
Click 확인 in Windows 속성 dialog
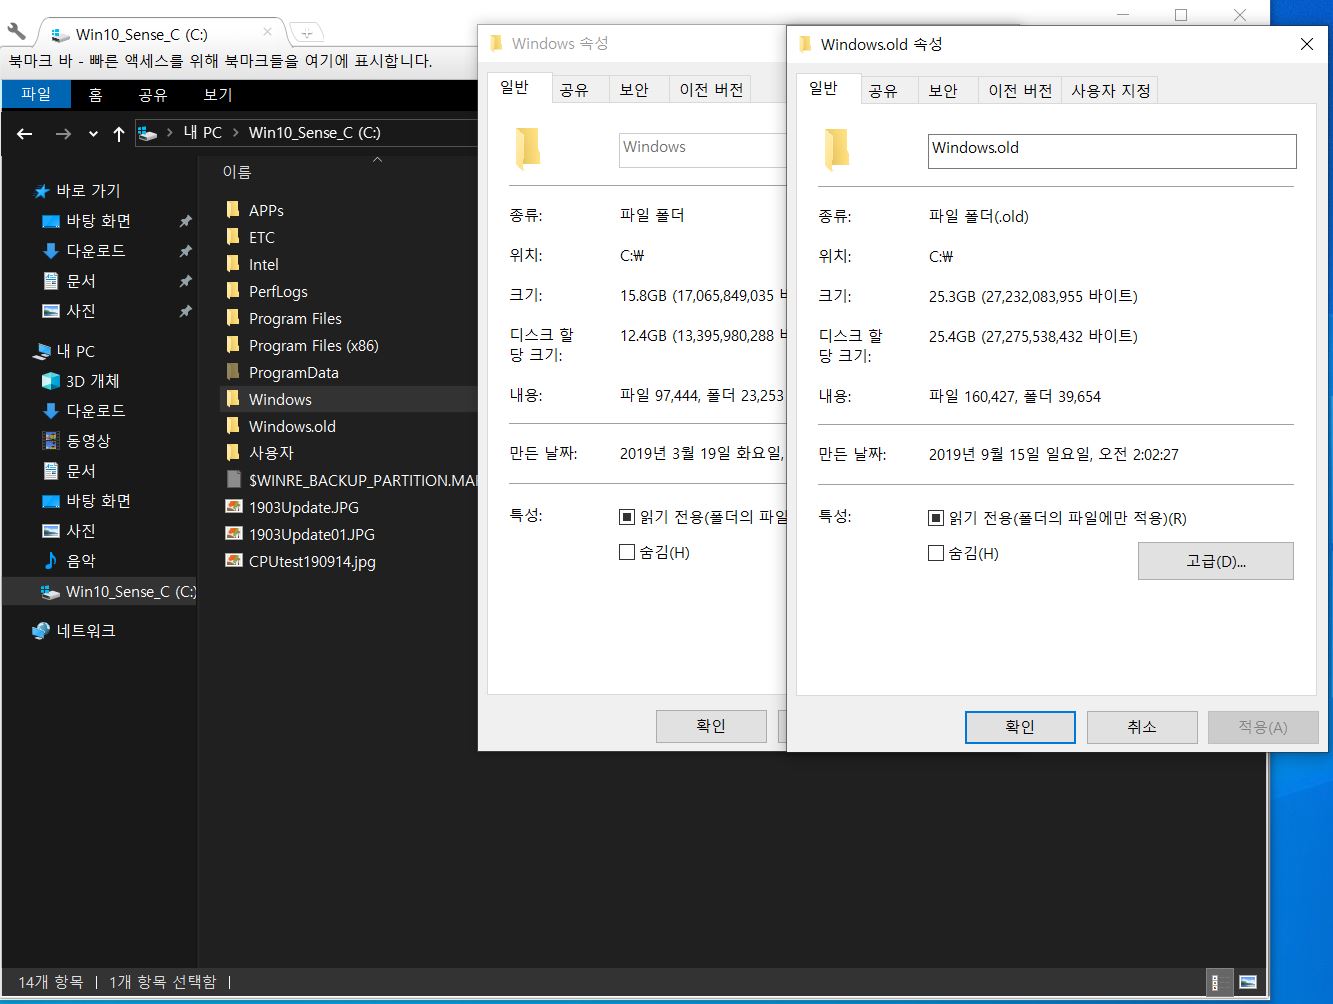711,726
